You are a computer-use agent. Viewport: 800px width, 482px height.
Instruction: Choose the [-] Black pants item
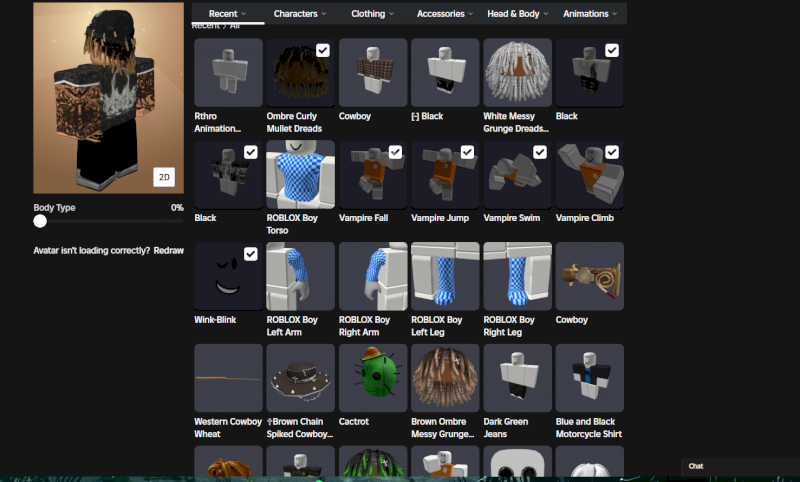[445, 72]
